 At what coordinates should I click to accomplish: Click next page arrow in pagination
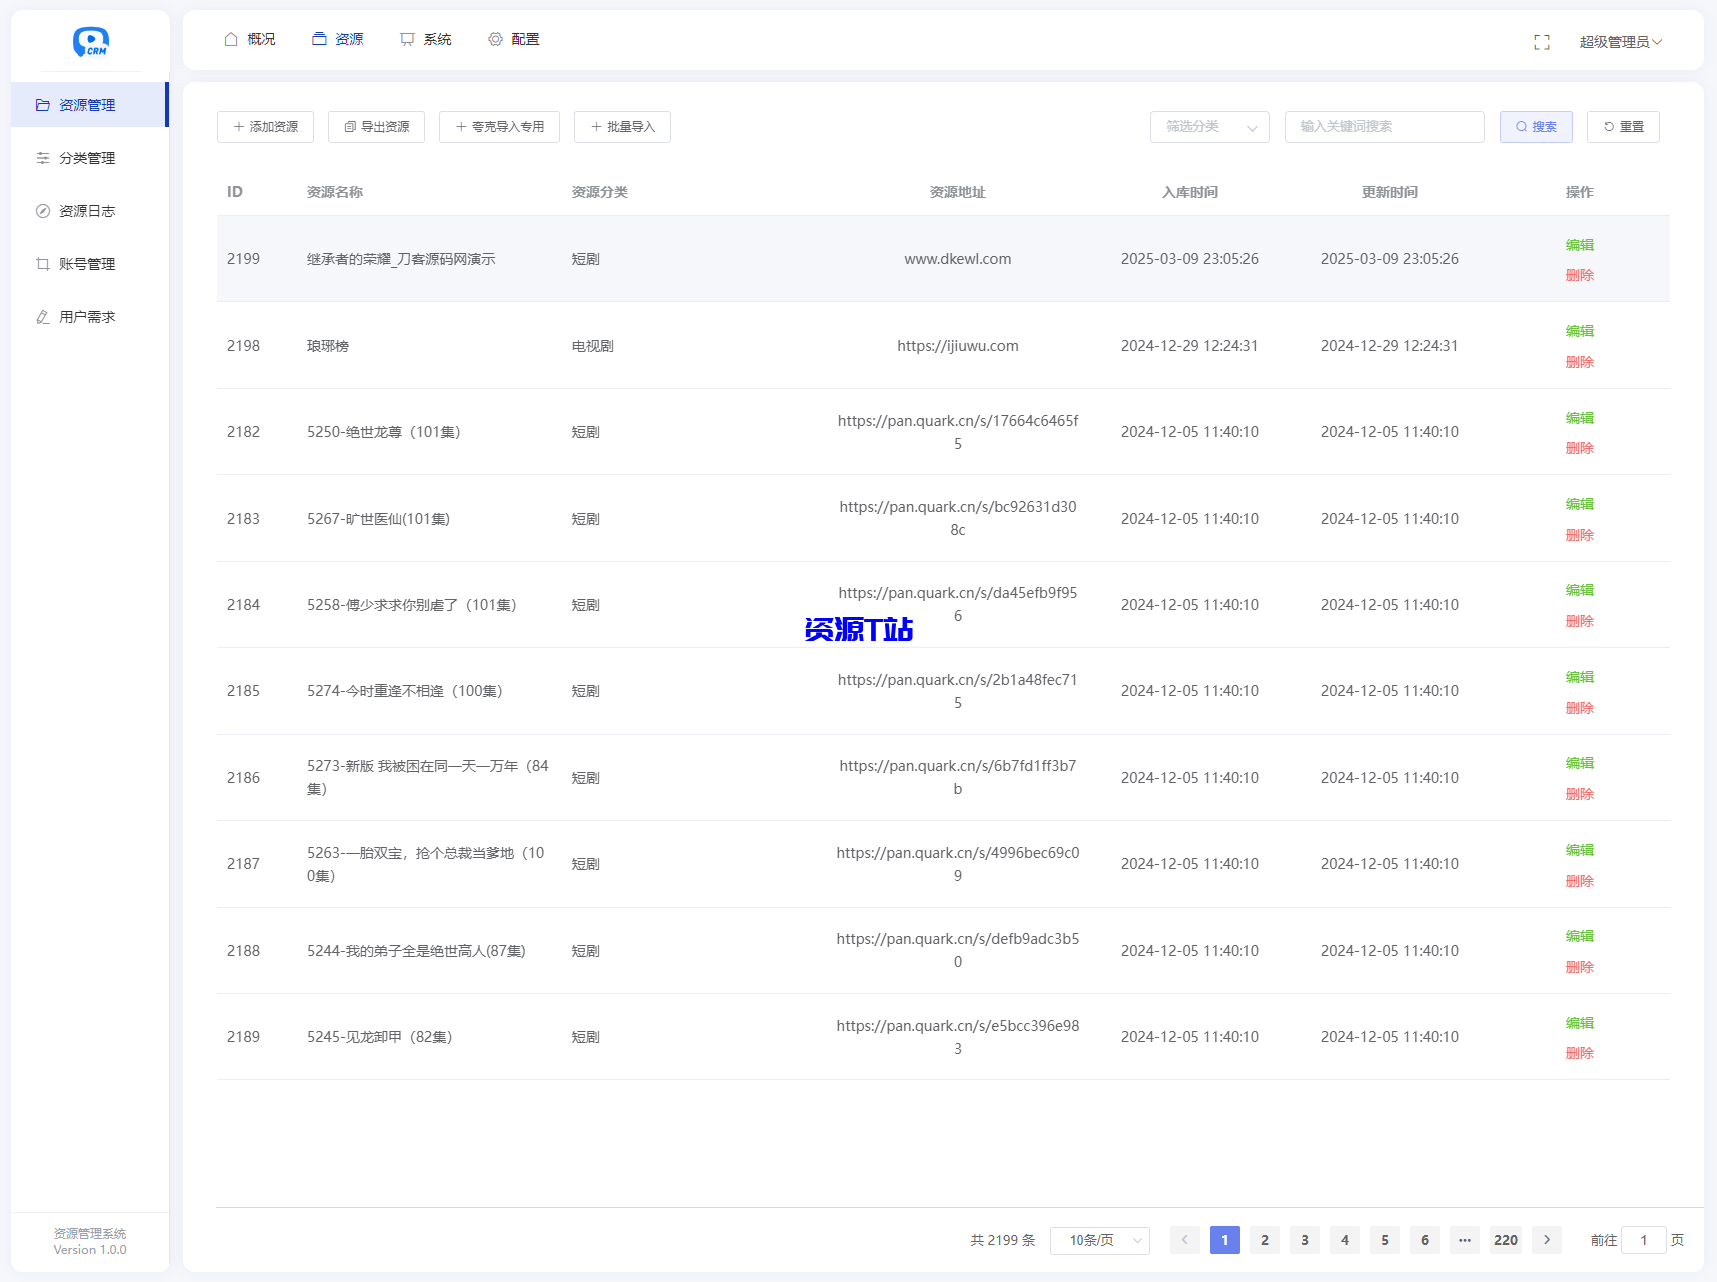pos(1546,1240)
